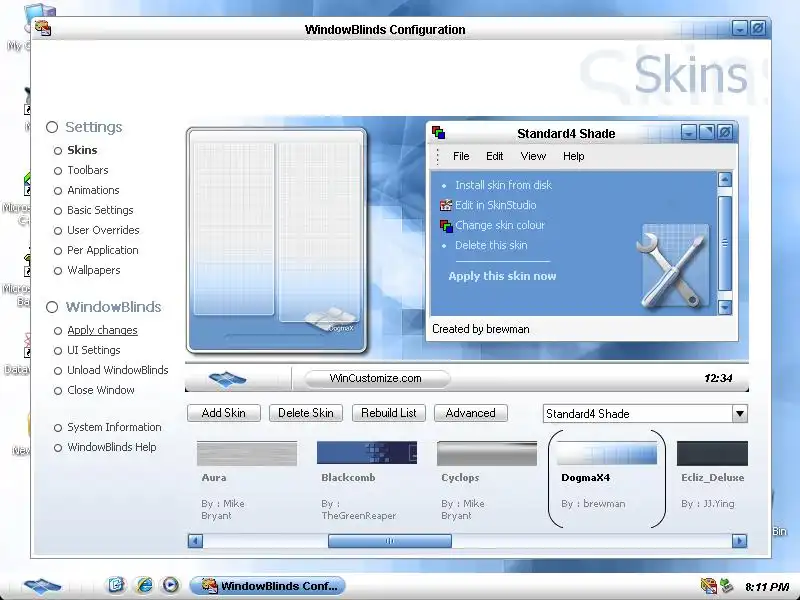Click the Standard4 Shade preview window icon
This screenshot has width=800, height=600.
(438, 133)
